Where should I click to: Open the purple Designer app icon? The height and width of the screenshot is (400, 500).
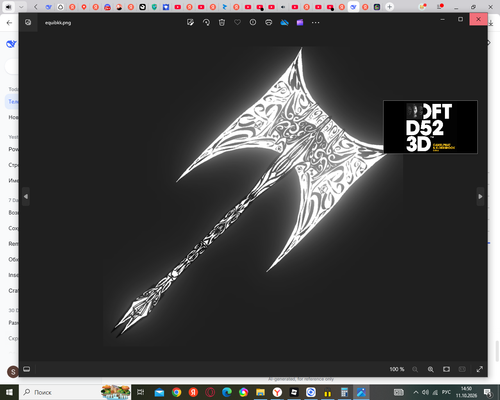[x=300, y=22]
